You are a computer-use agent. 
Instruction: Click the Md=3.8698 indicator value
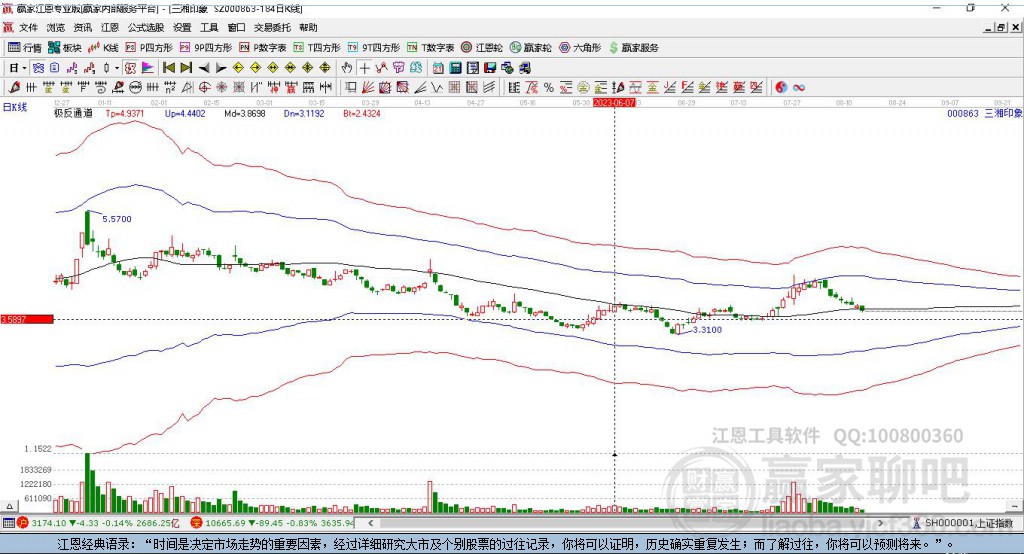point(245,113)
